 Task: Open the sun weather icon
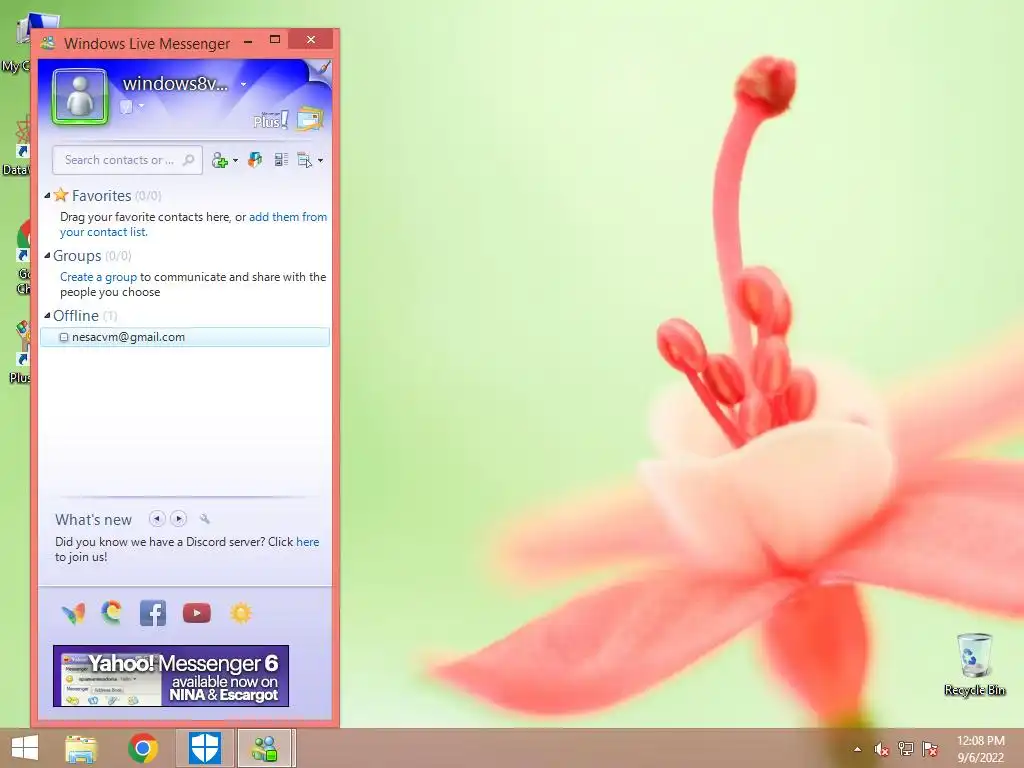click(x=240, y=613)
